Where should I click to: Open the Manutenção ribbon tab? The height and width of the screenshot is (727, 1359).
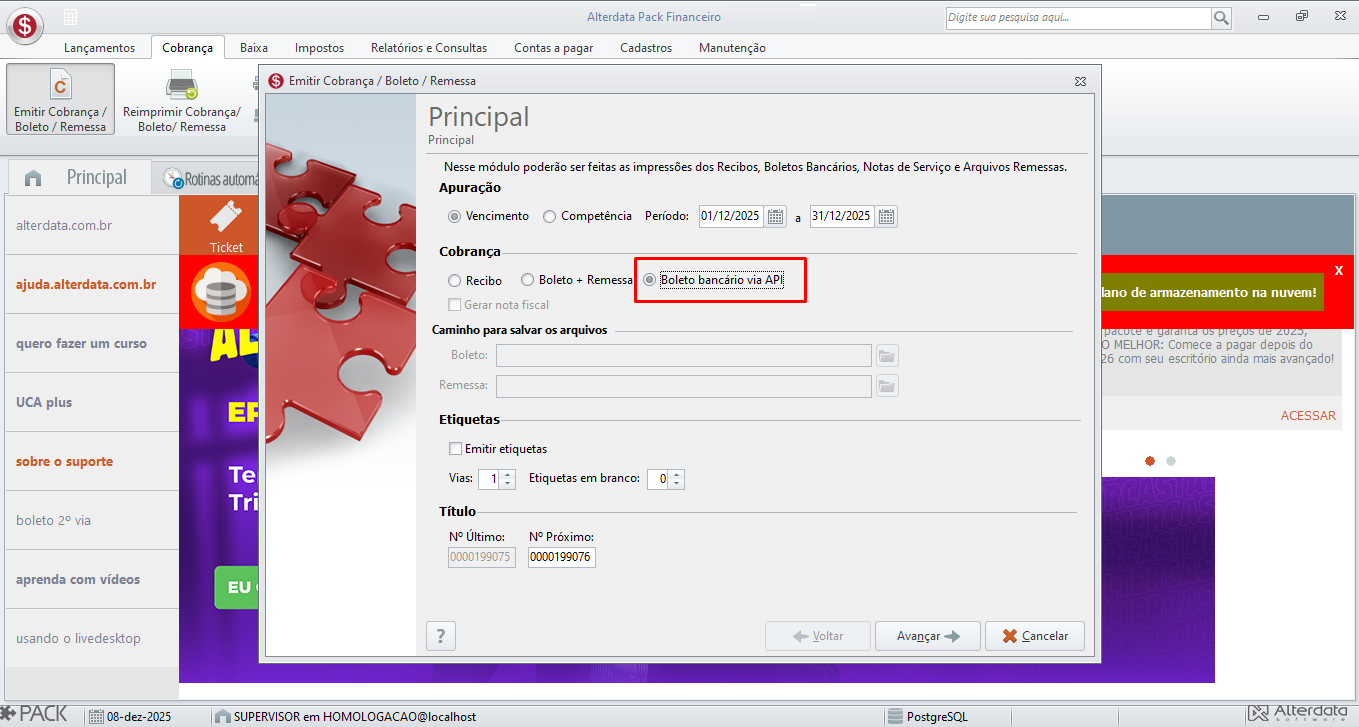[x=732, y=48]
